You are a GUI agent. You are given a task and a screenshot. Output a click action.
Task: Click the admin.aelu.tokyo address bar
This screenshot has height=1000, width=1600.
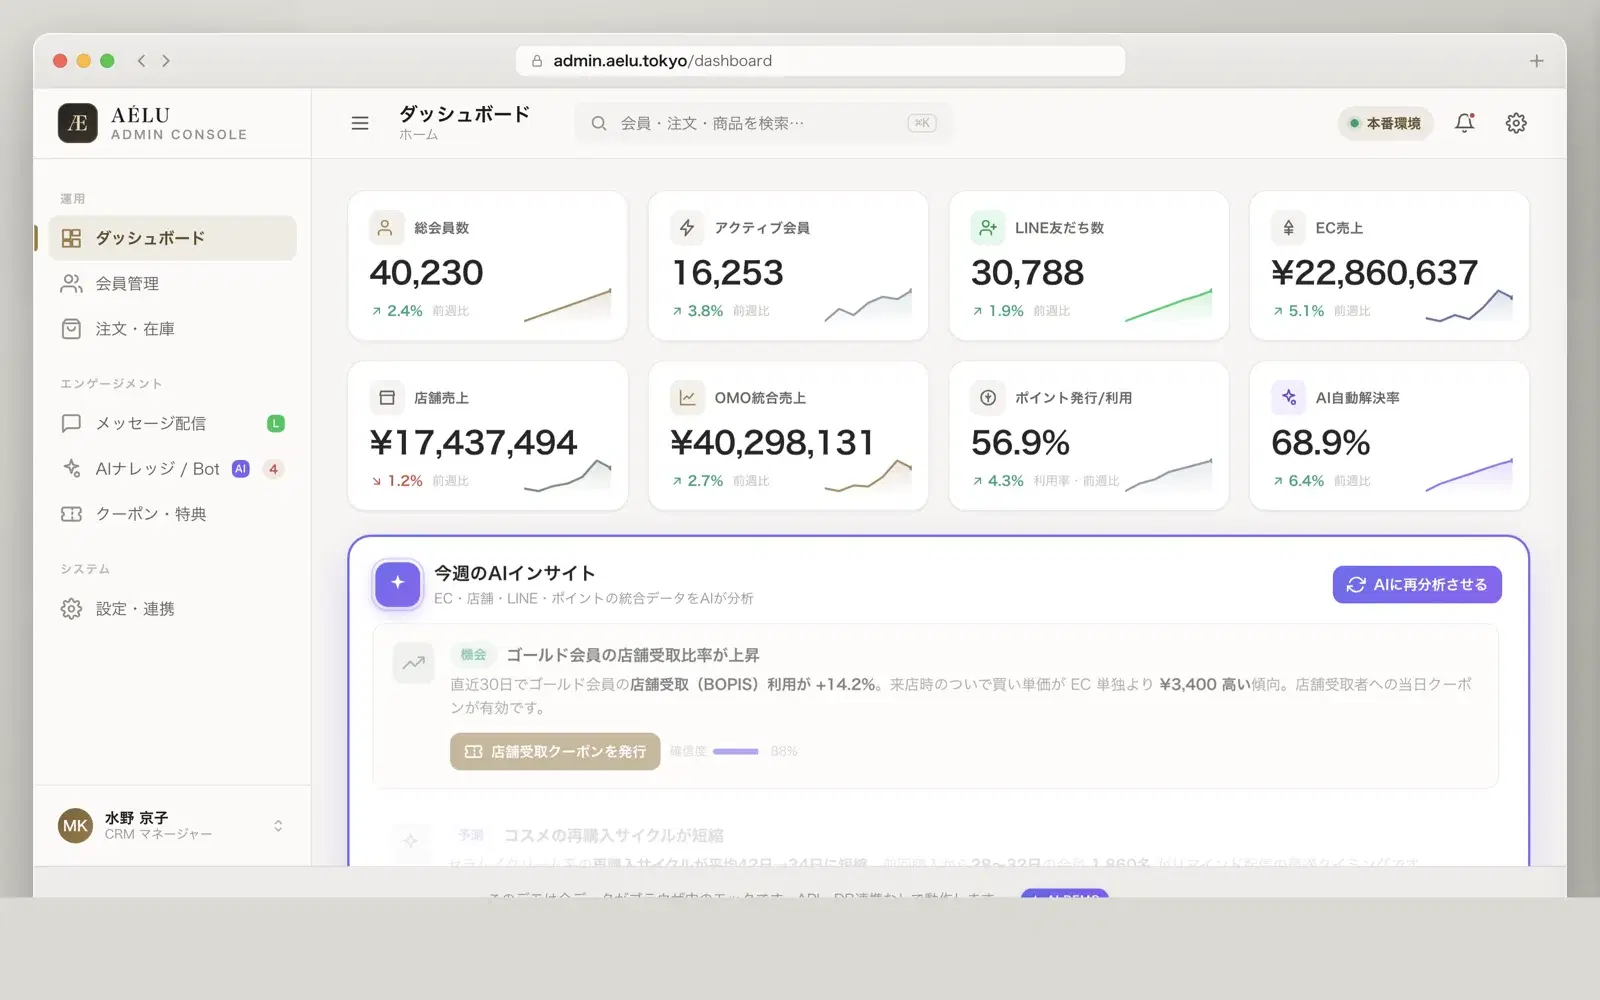pos(820,61)
